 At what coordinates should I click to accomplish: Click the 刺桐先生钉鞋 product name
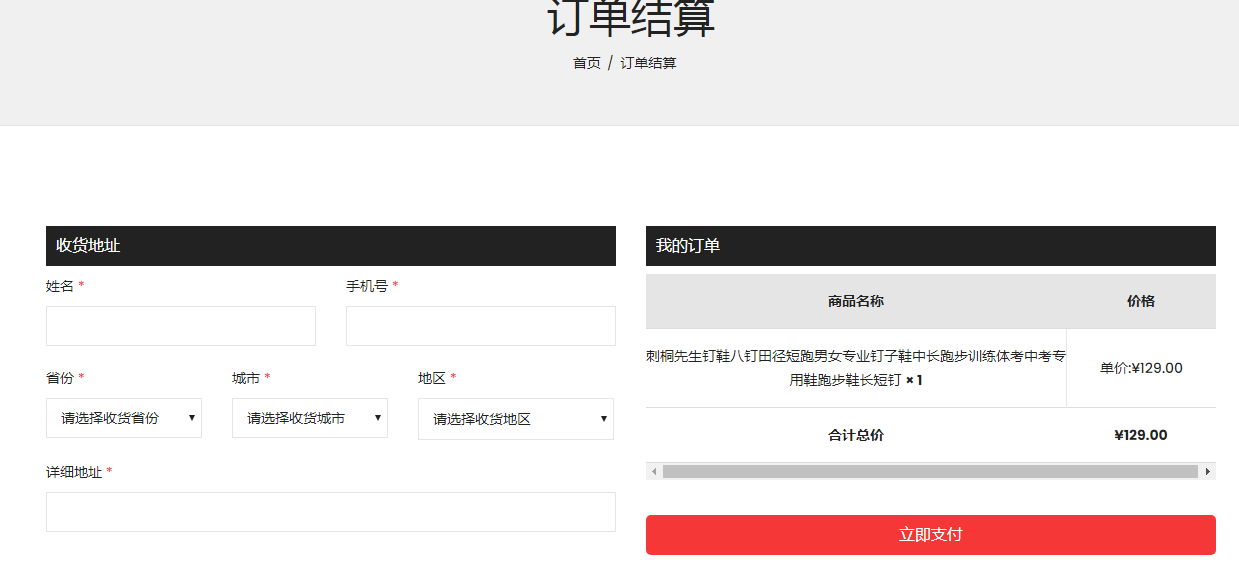tap(855, 368)
